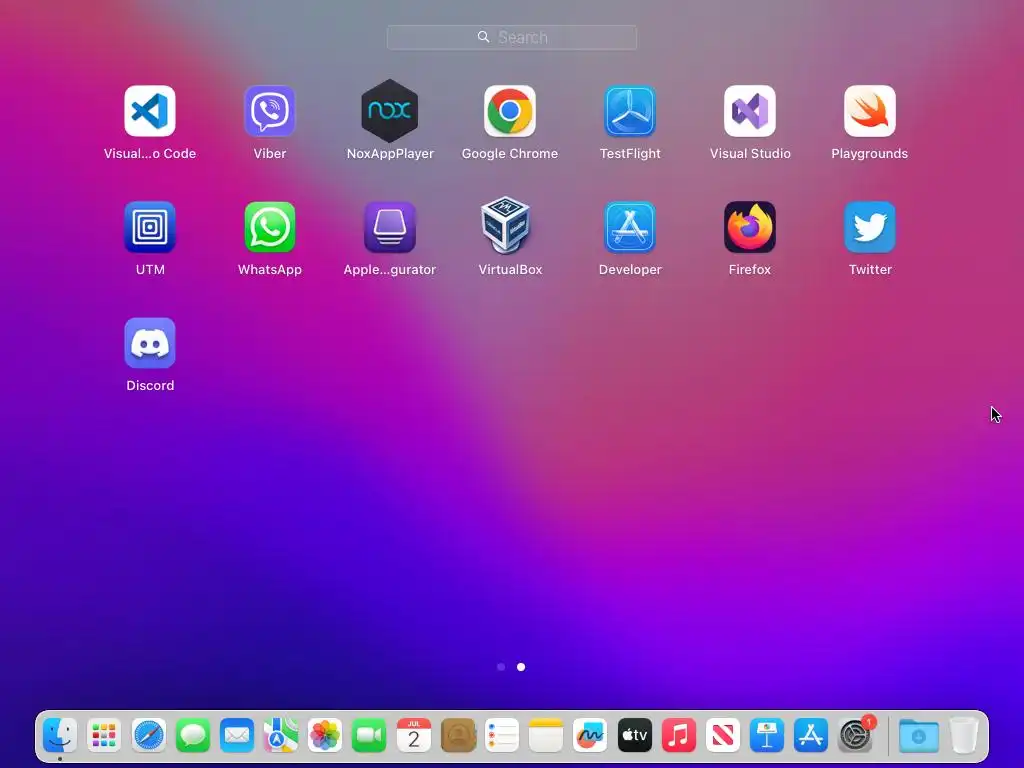This screenshot has height=768, width=1024.
Task: Open Safari from the Dock
Action: click(x=148, y=735)
